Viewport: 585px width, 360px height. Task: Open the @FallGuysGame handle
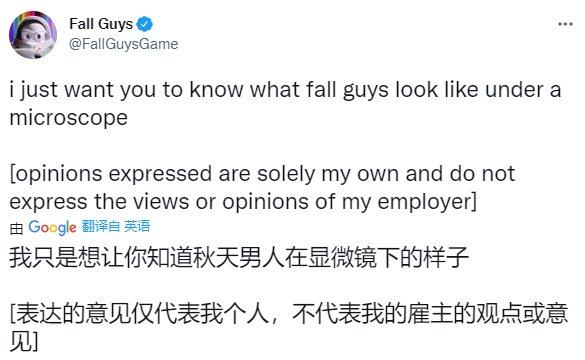tap(123, 44)
